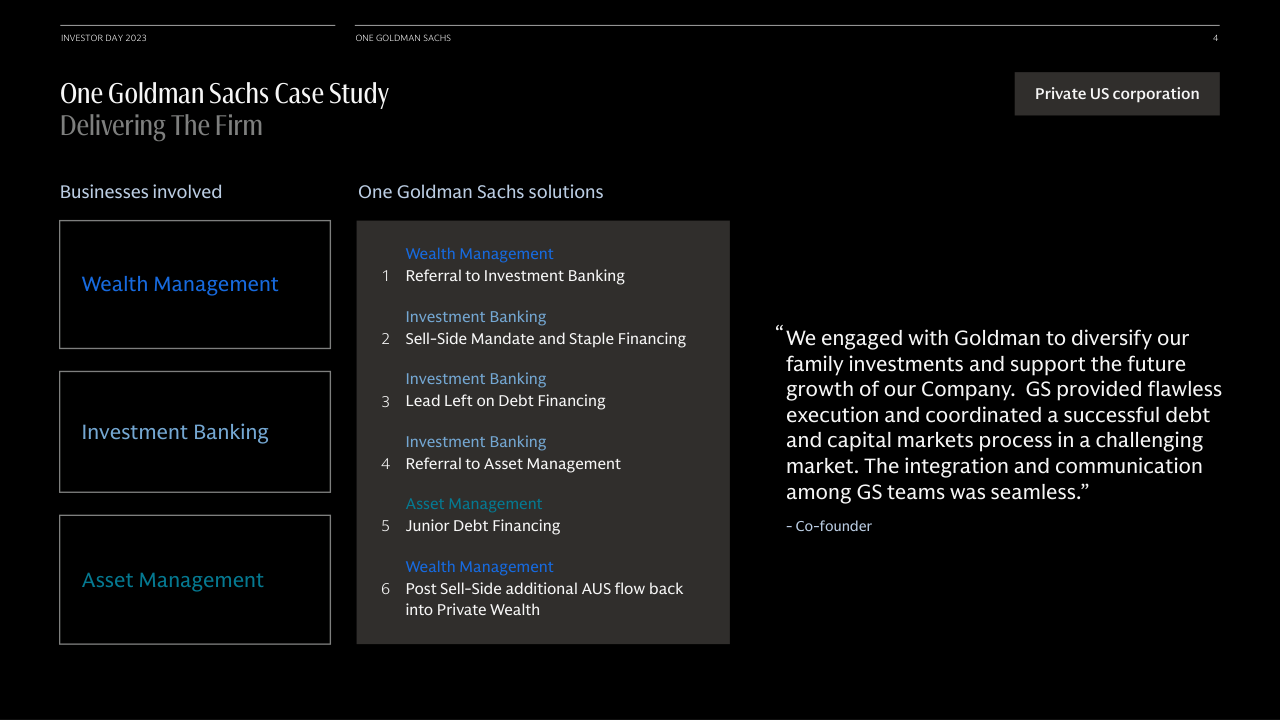The height and width of the screenshot is (720, 1280).
Task: Click the Delivering The Firm subtitle
Action: click(161, 126)
